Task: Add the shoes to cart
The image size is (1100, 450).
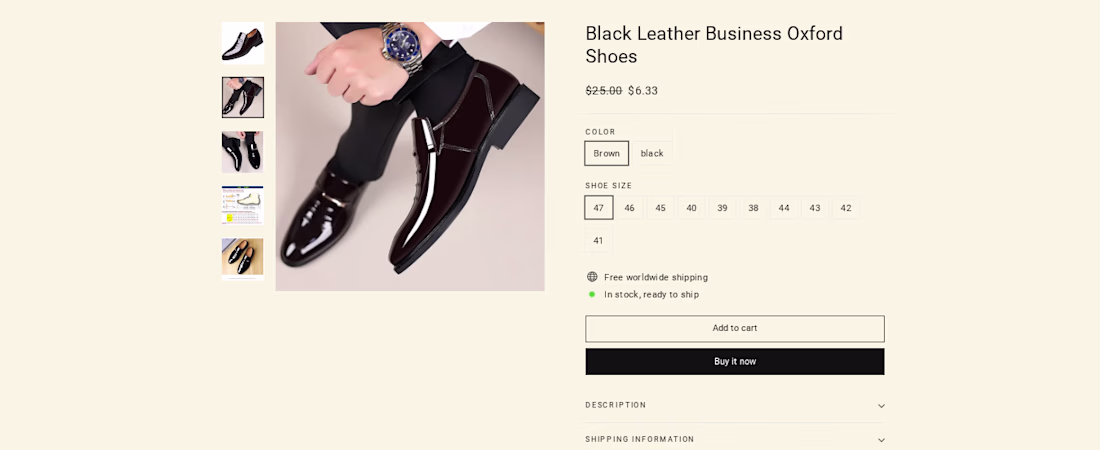Action: (x=734, y=328)
